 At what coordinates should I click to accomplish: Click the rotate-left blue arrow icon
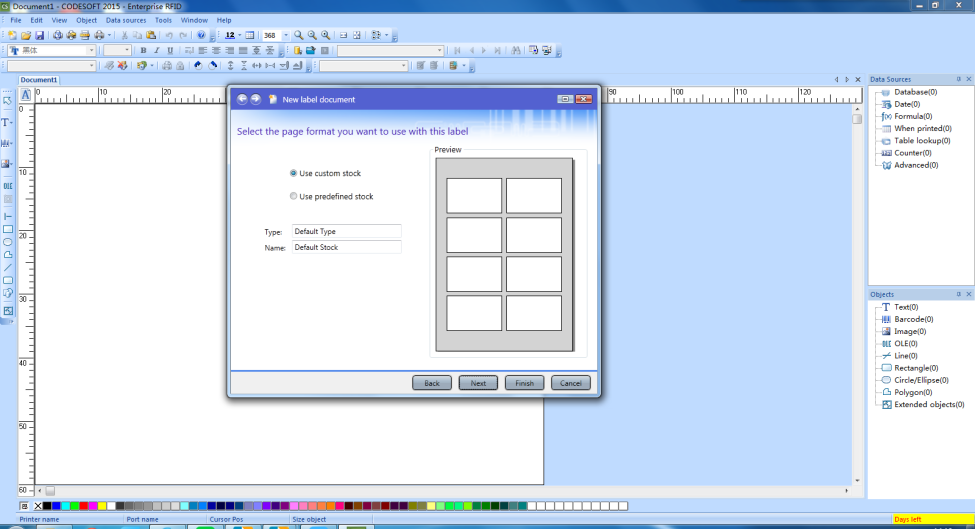(x=198, y=65)
